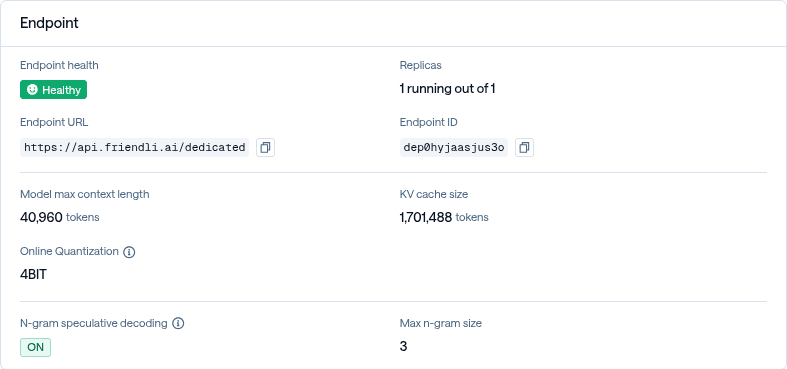Click the Model max context length label
This screenshot has height=369, width=787.
(85, 194)
